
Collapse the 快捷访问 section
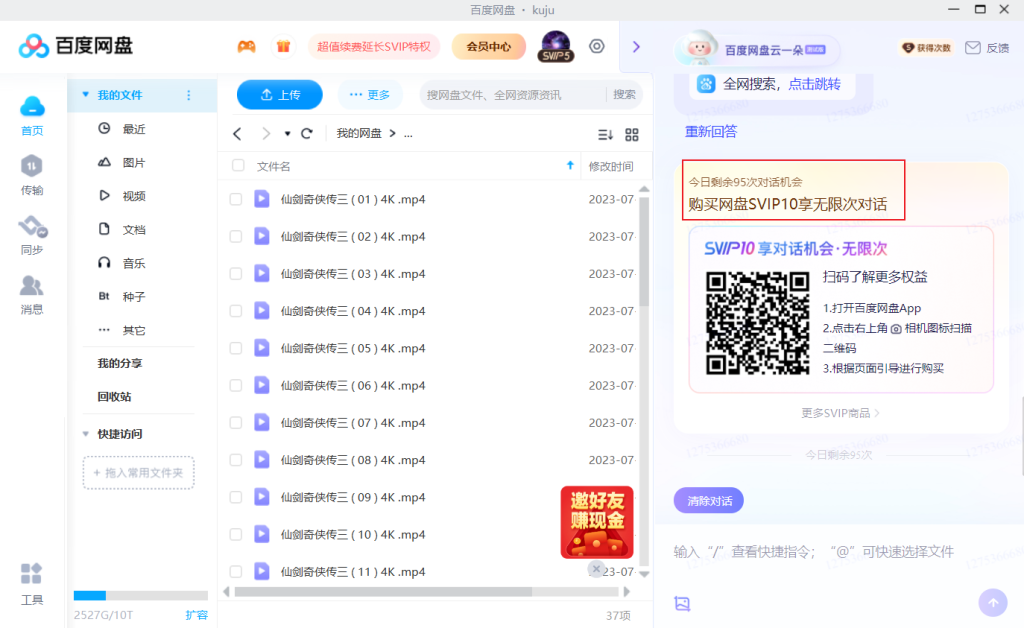tap(86, 434)
